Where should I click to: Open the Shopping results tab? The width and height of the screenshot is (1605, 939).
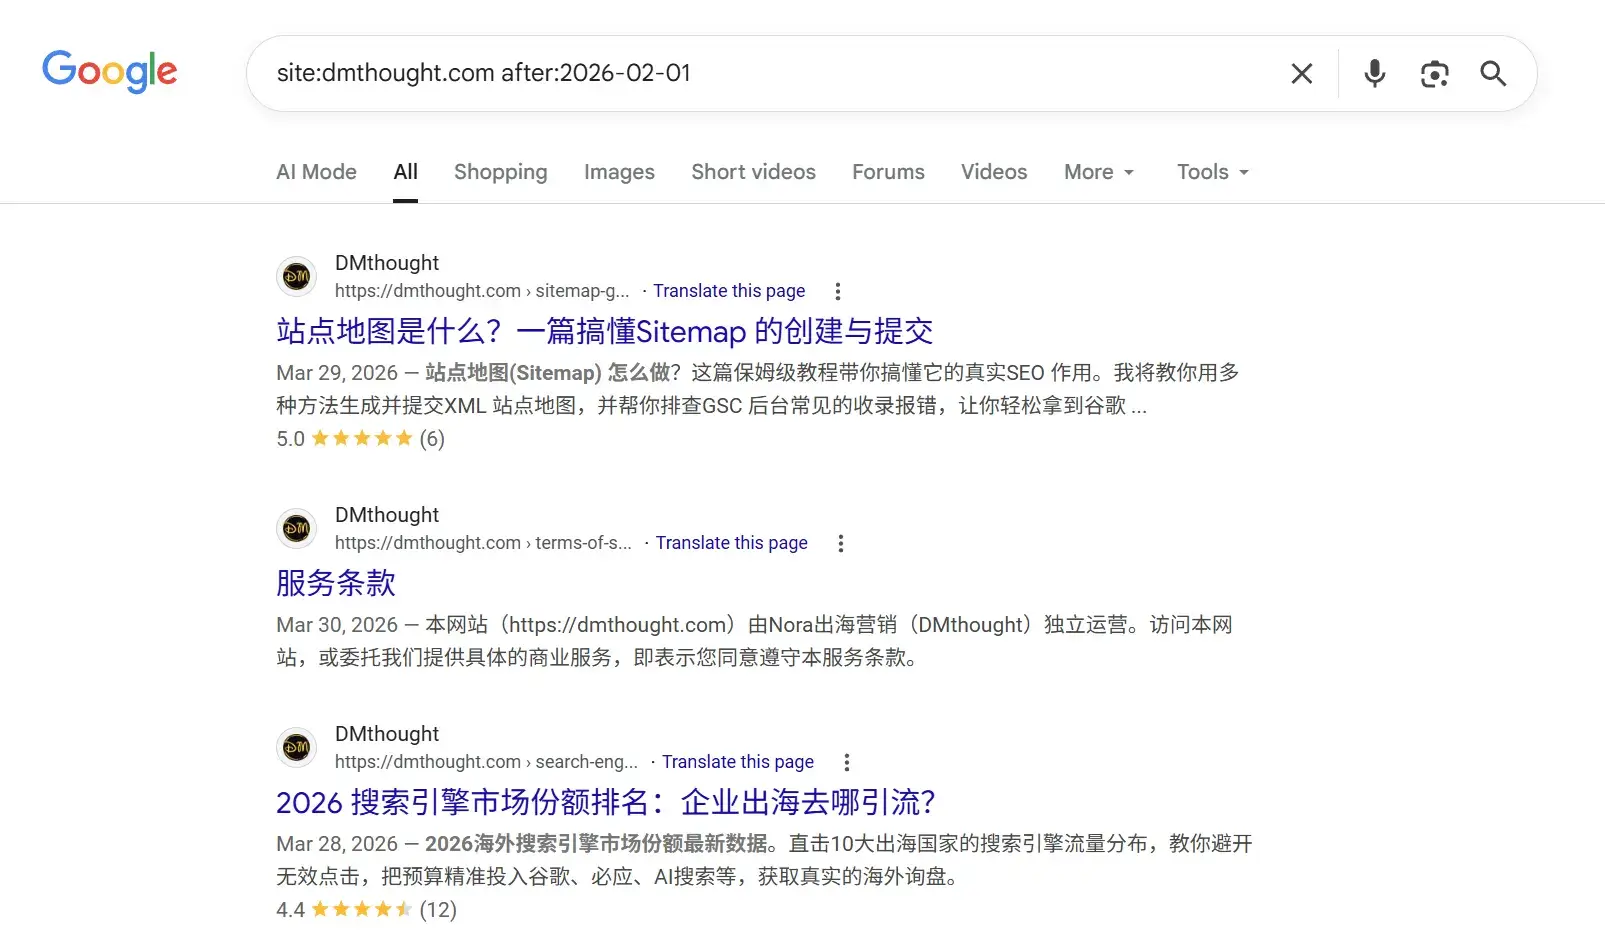pyautogui.click(x=501, y=172)
